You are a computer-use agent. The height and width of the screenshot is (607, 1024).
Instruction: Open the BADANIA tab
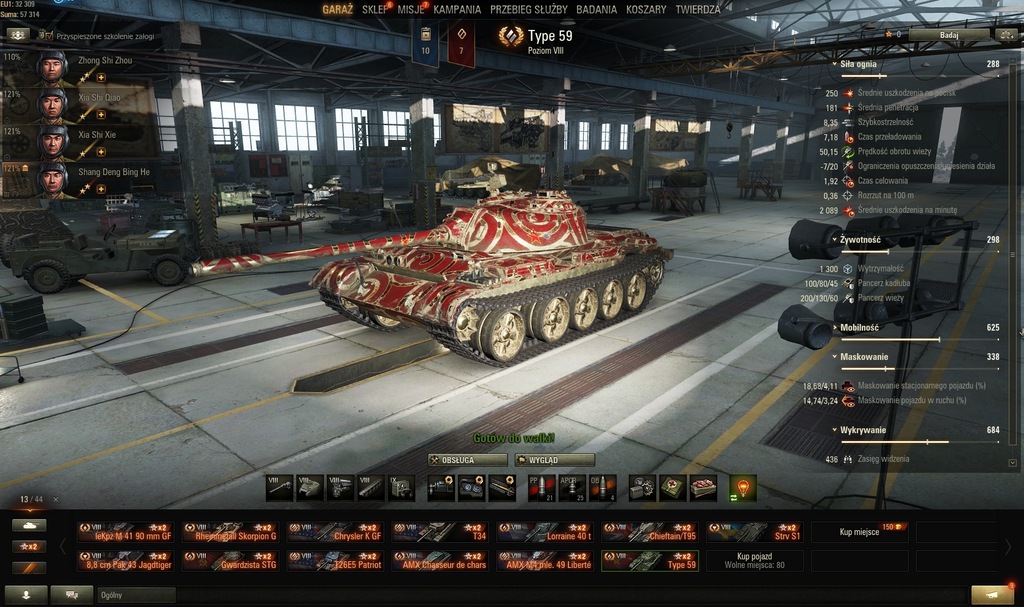coord(596,9)
